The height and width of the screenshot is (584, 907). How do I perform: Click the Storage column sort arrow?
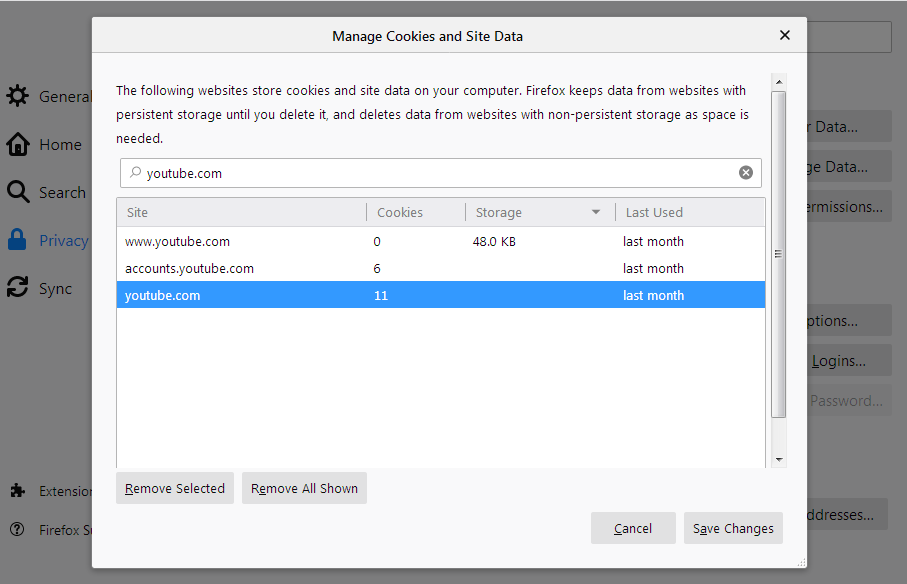point(596,212)
